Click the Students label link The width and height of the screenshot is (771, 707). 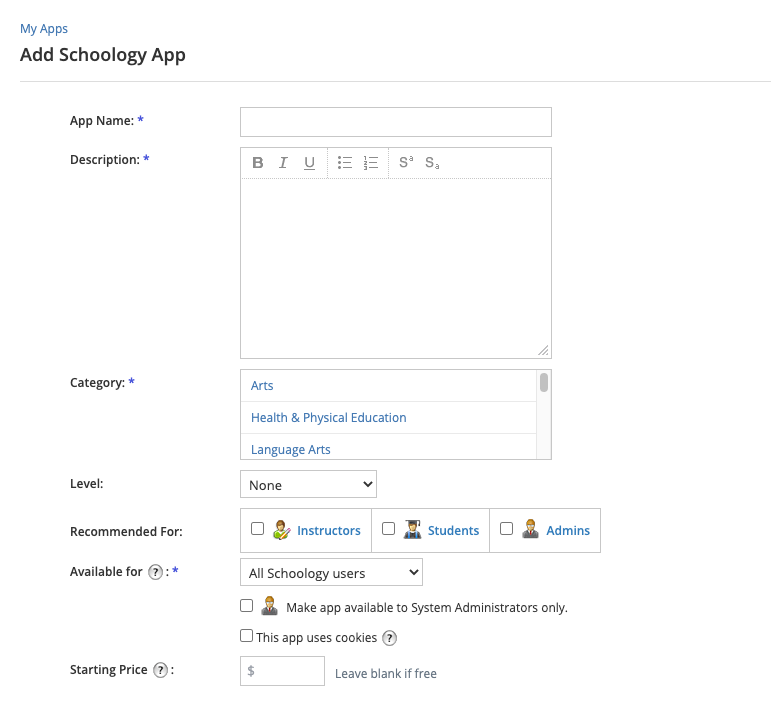point(453,530)
